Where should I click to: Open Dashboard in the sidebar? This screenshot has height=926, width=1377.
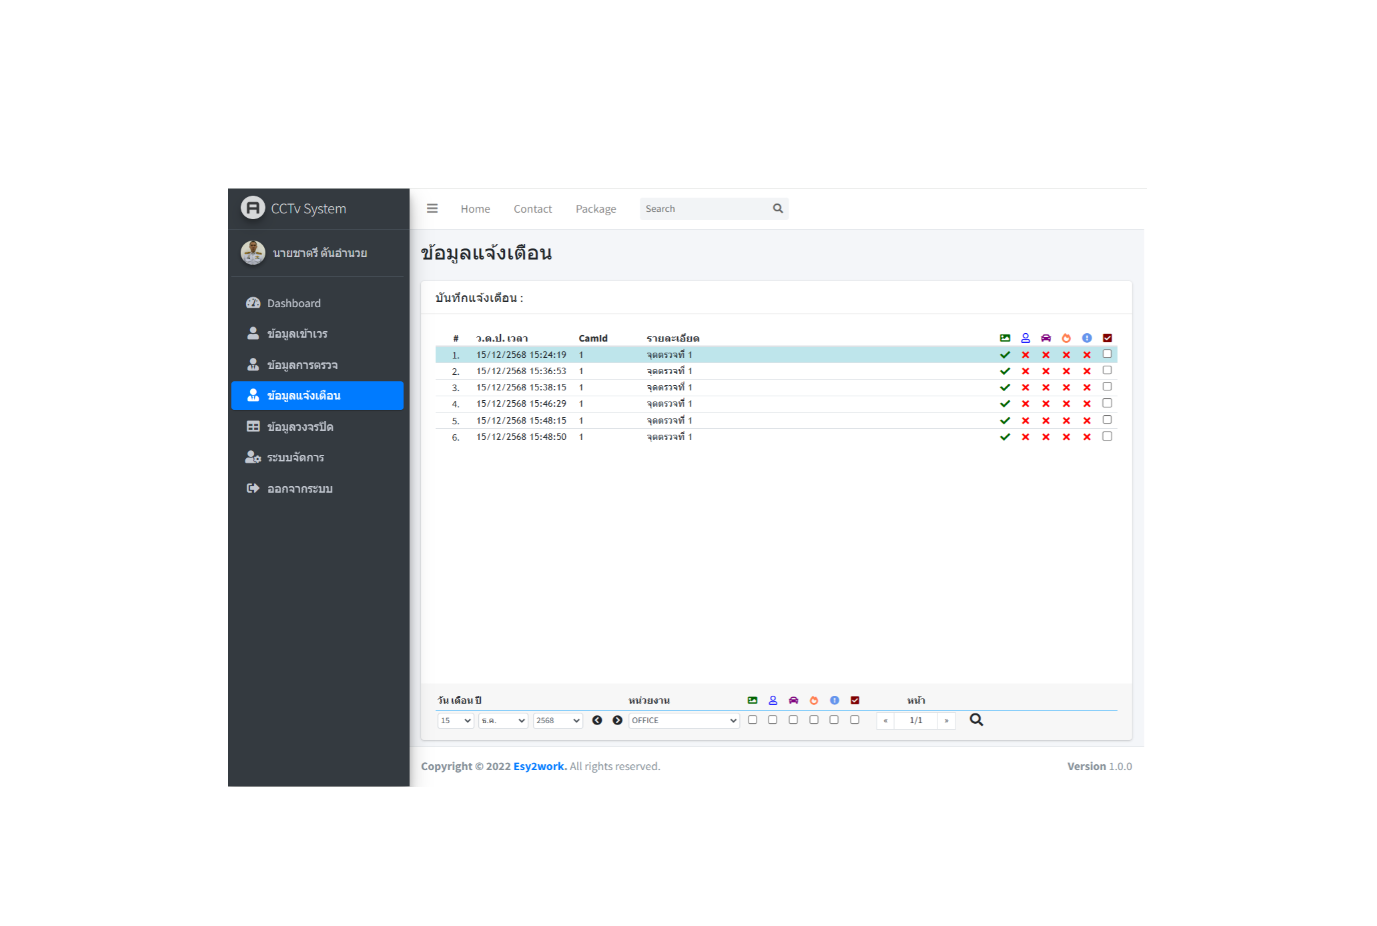pos(294,303)
